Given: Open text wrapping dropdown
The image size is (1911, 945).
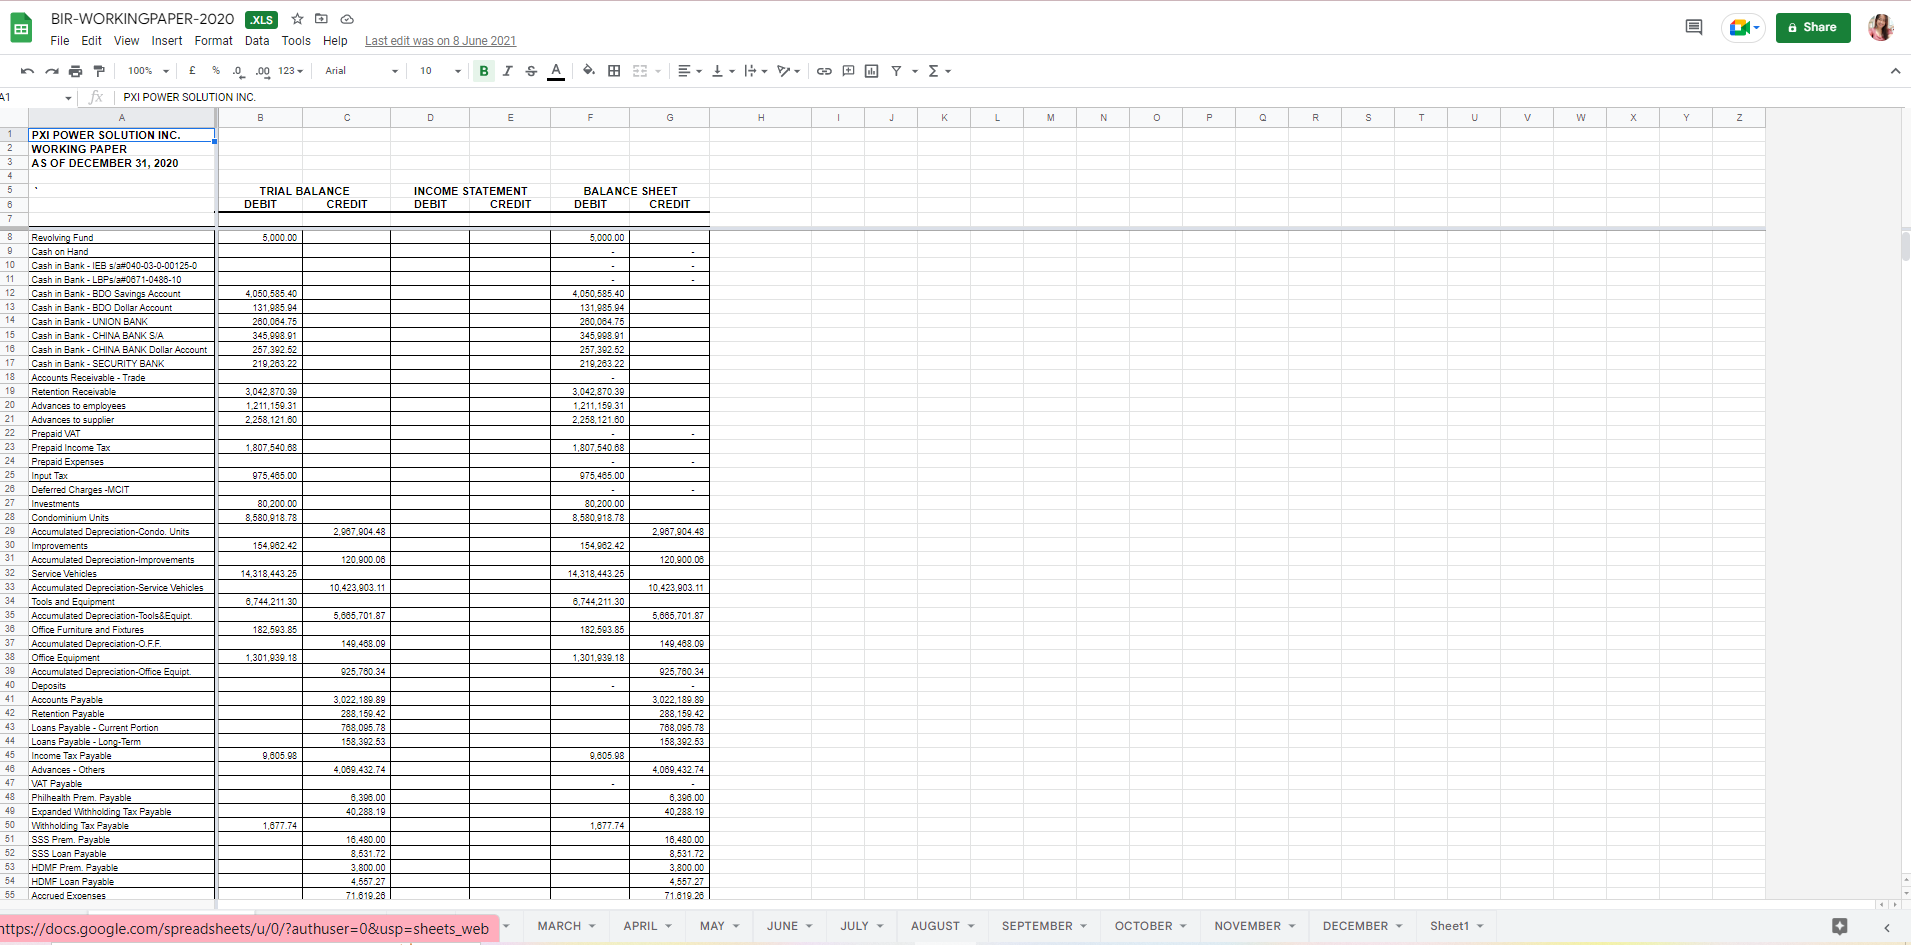Looking at the screenshot, I should 756,71.
